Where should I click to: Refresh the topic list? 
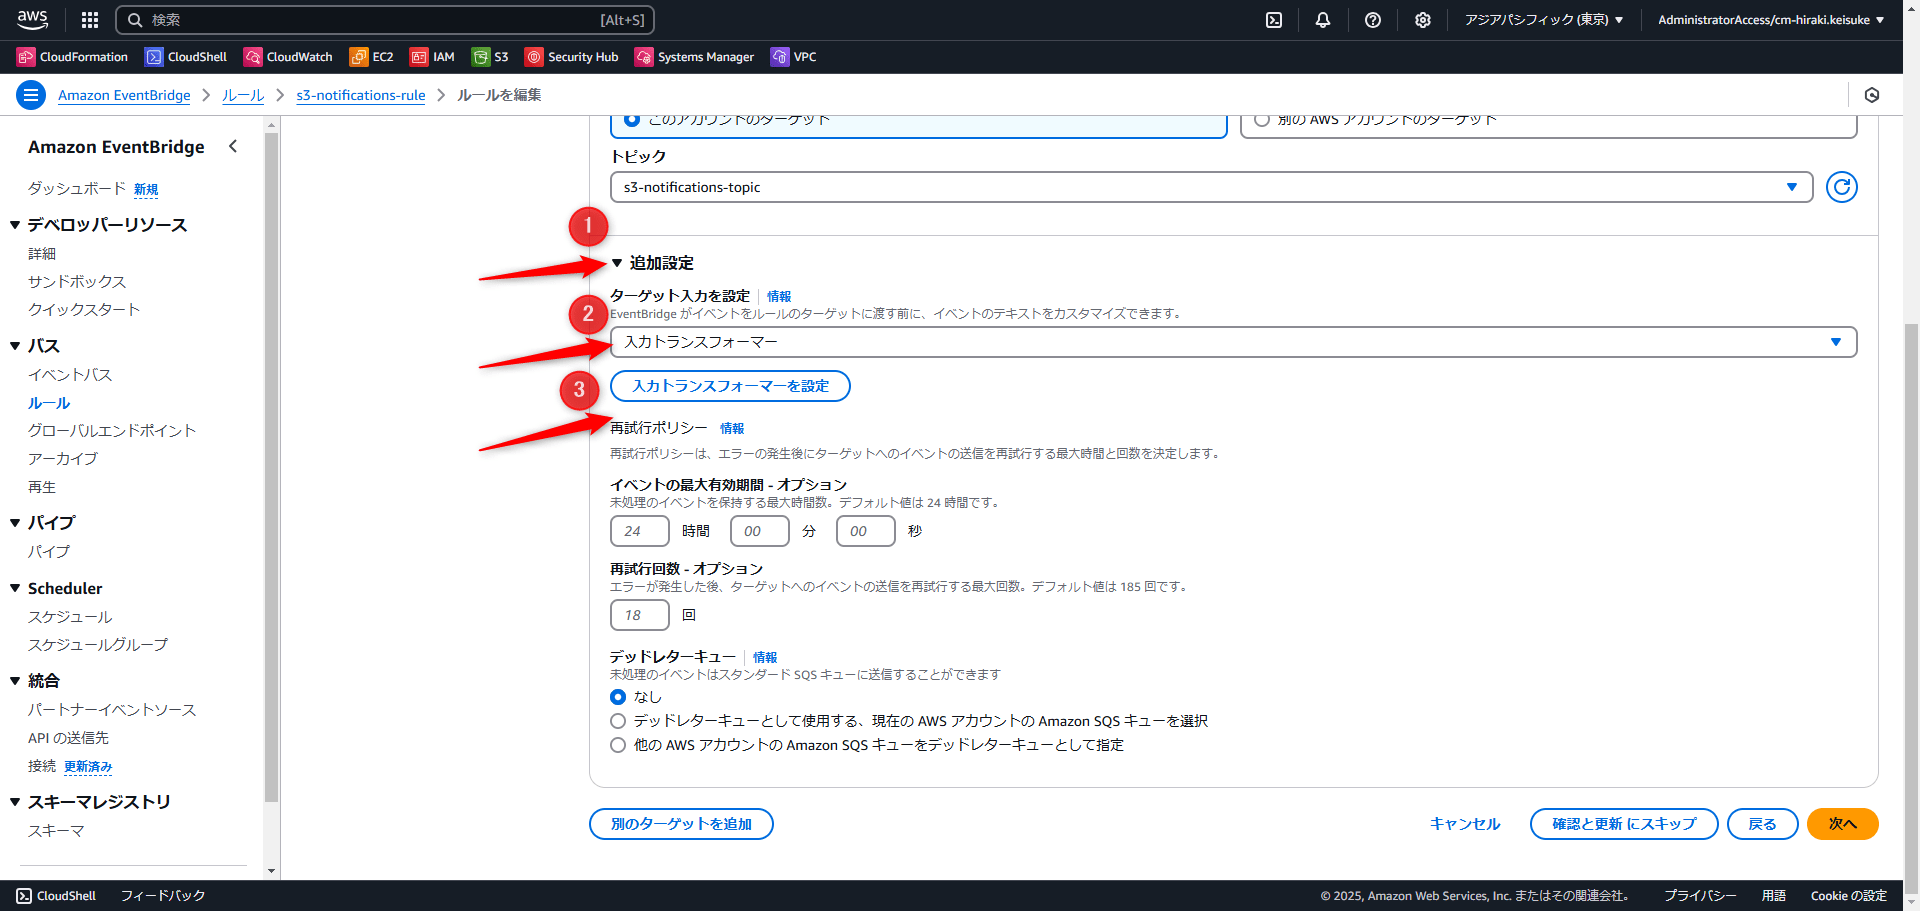(x=1841, y=187)
